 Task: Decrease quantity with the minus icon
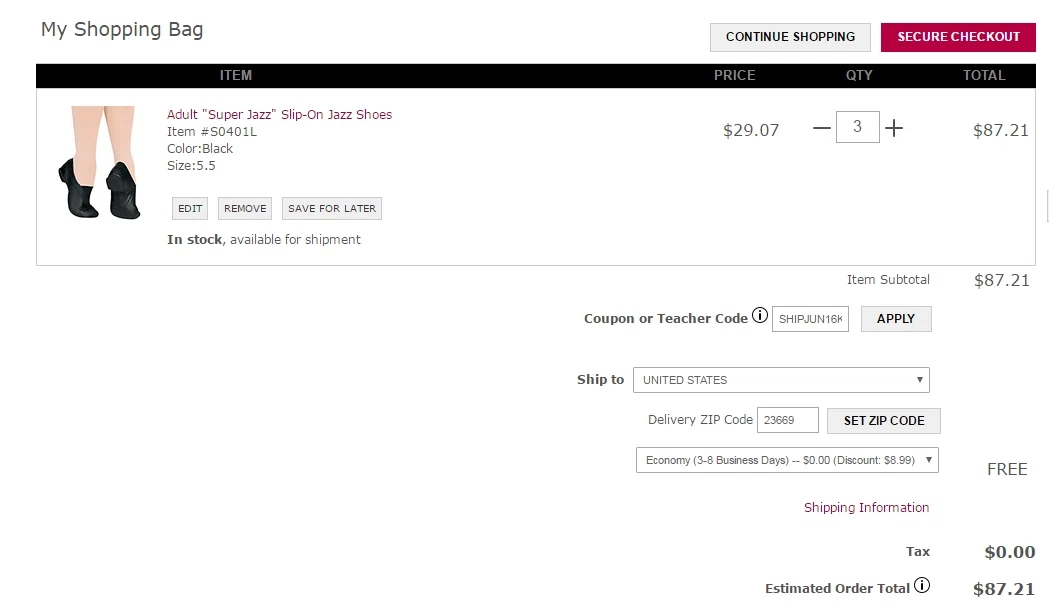822,128
